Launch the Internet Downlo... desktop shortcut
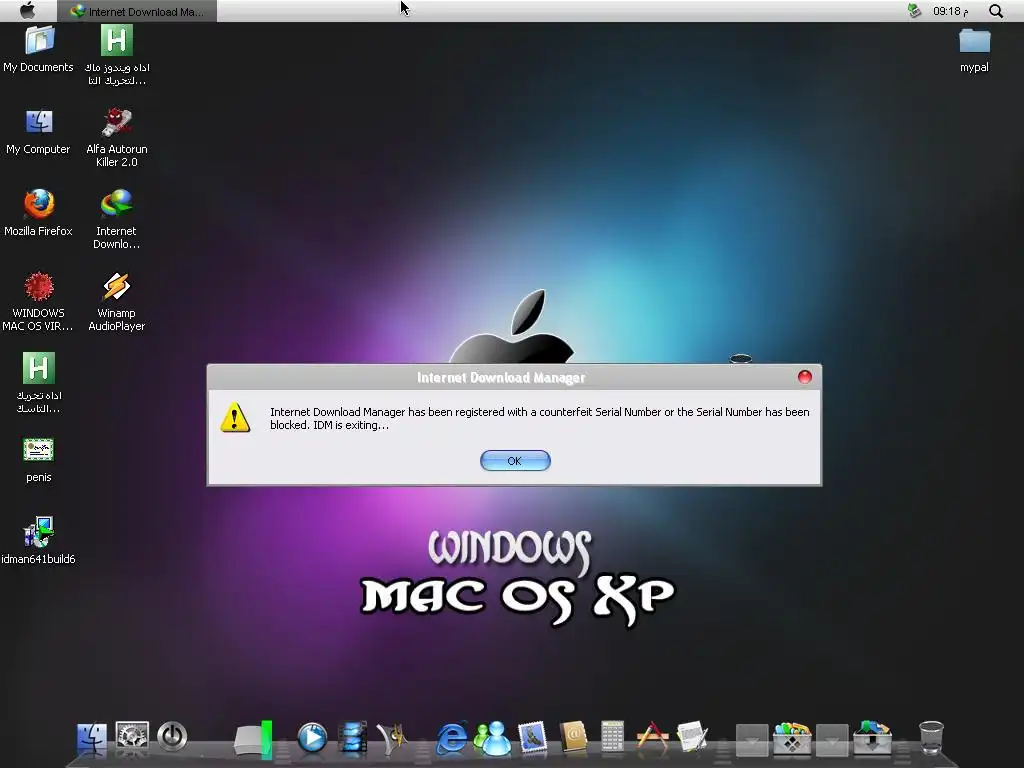This screenshot has width=1024, height=768. (x=117, y=219)
